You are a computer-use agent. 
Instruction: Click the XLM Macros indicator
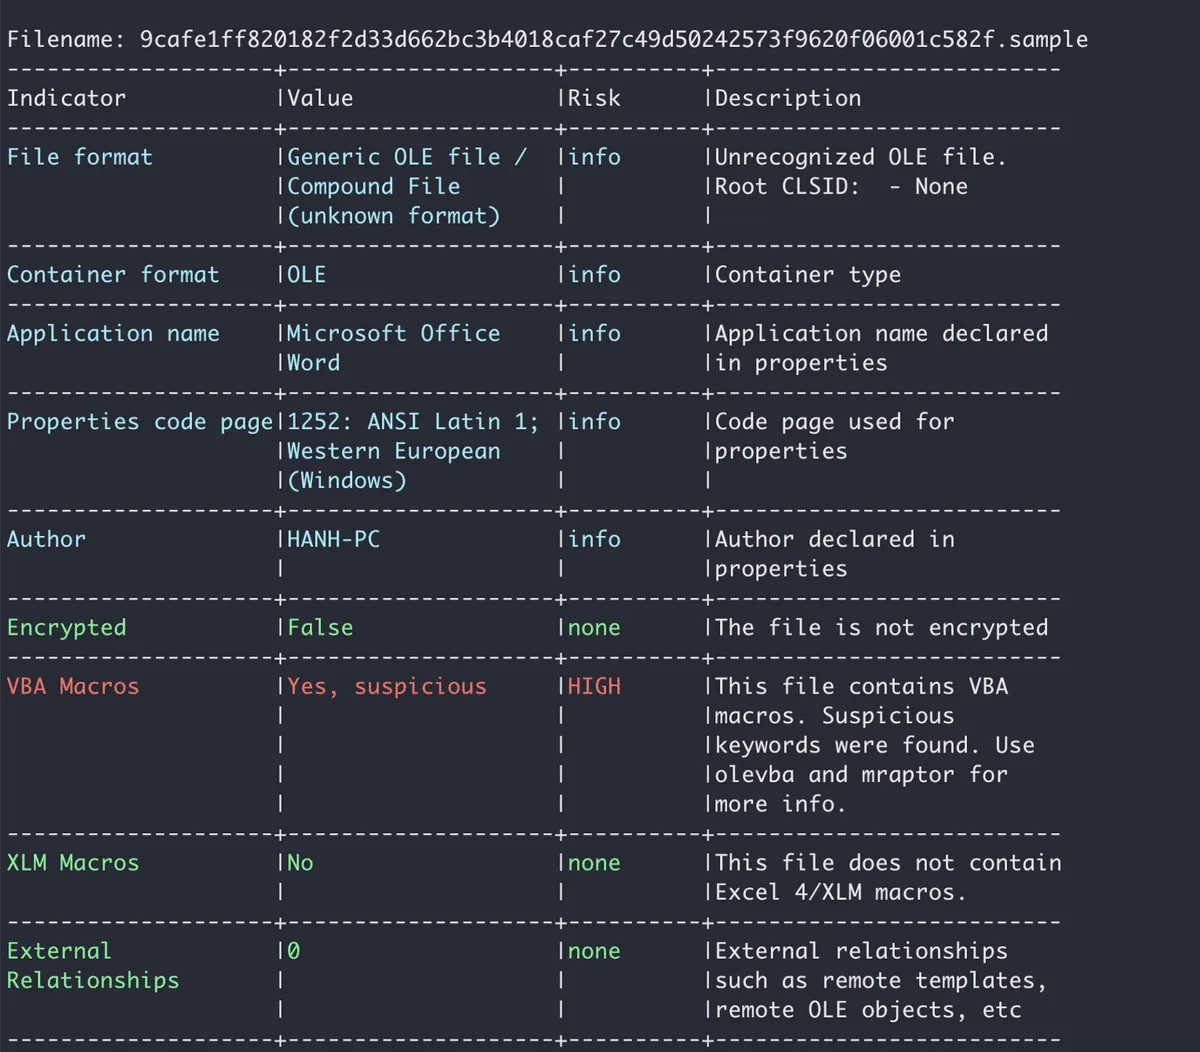(73, 863)
